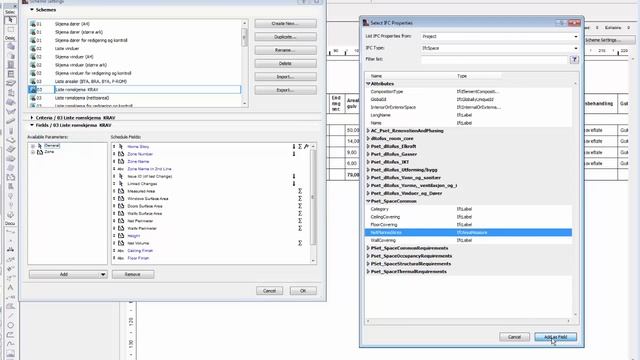Toggle sort order on Issue ID row
640x360 pixels.
(294, 176)
